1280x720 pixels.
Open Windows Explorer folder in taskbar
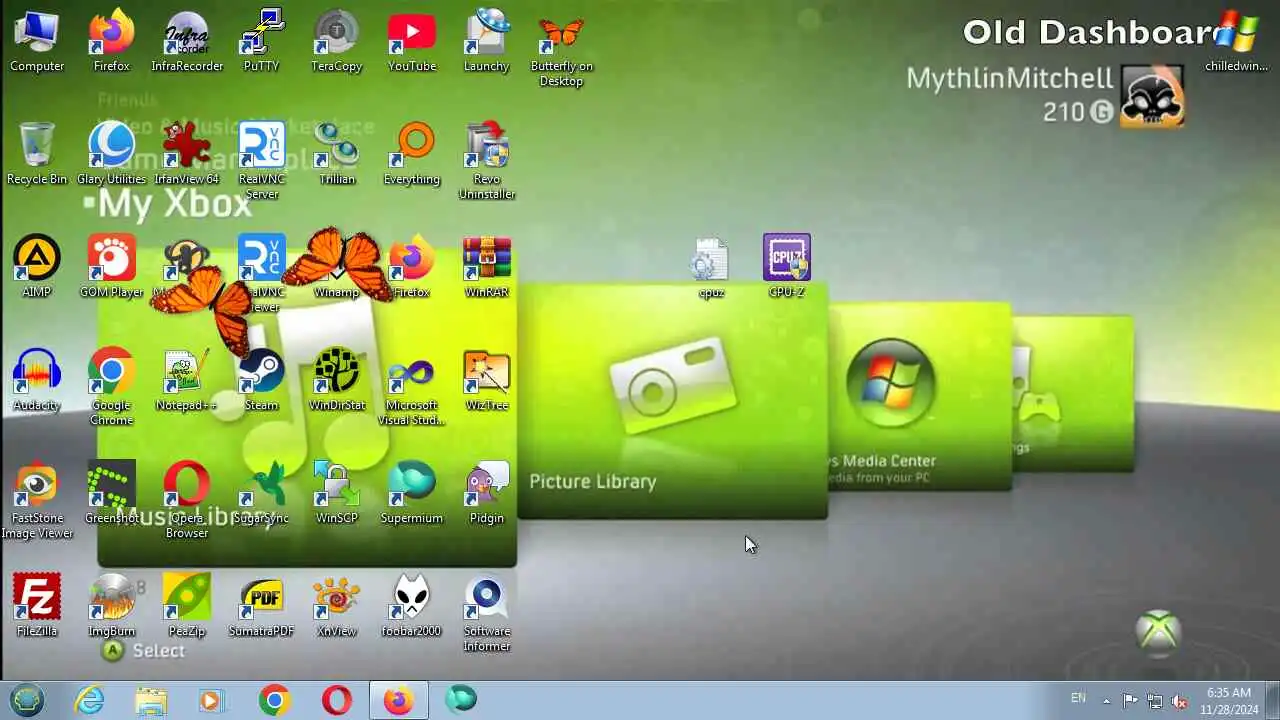click(x=151, y=700)
